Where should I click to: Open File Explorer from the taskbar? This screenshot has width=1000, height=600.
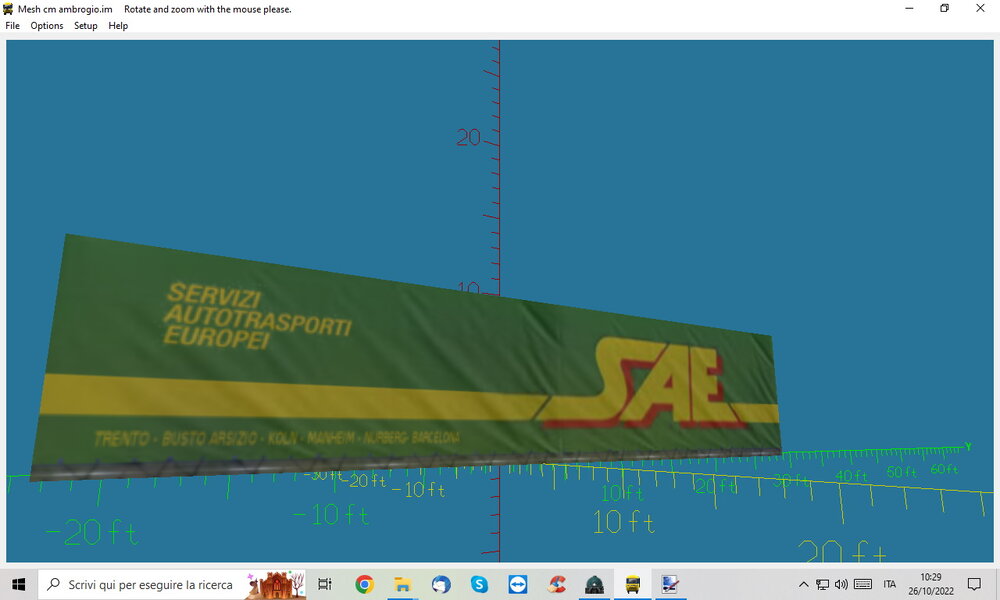pyautogui.click(x=402, y=584)
